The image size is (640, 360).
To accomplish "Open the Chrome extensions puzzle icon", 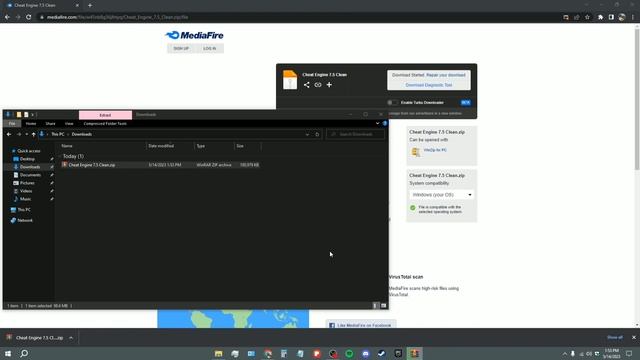I will [x=600, y=17].
